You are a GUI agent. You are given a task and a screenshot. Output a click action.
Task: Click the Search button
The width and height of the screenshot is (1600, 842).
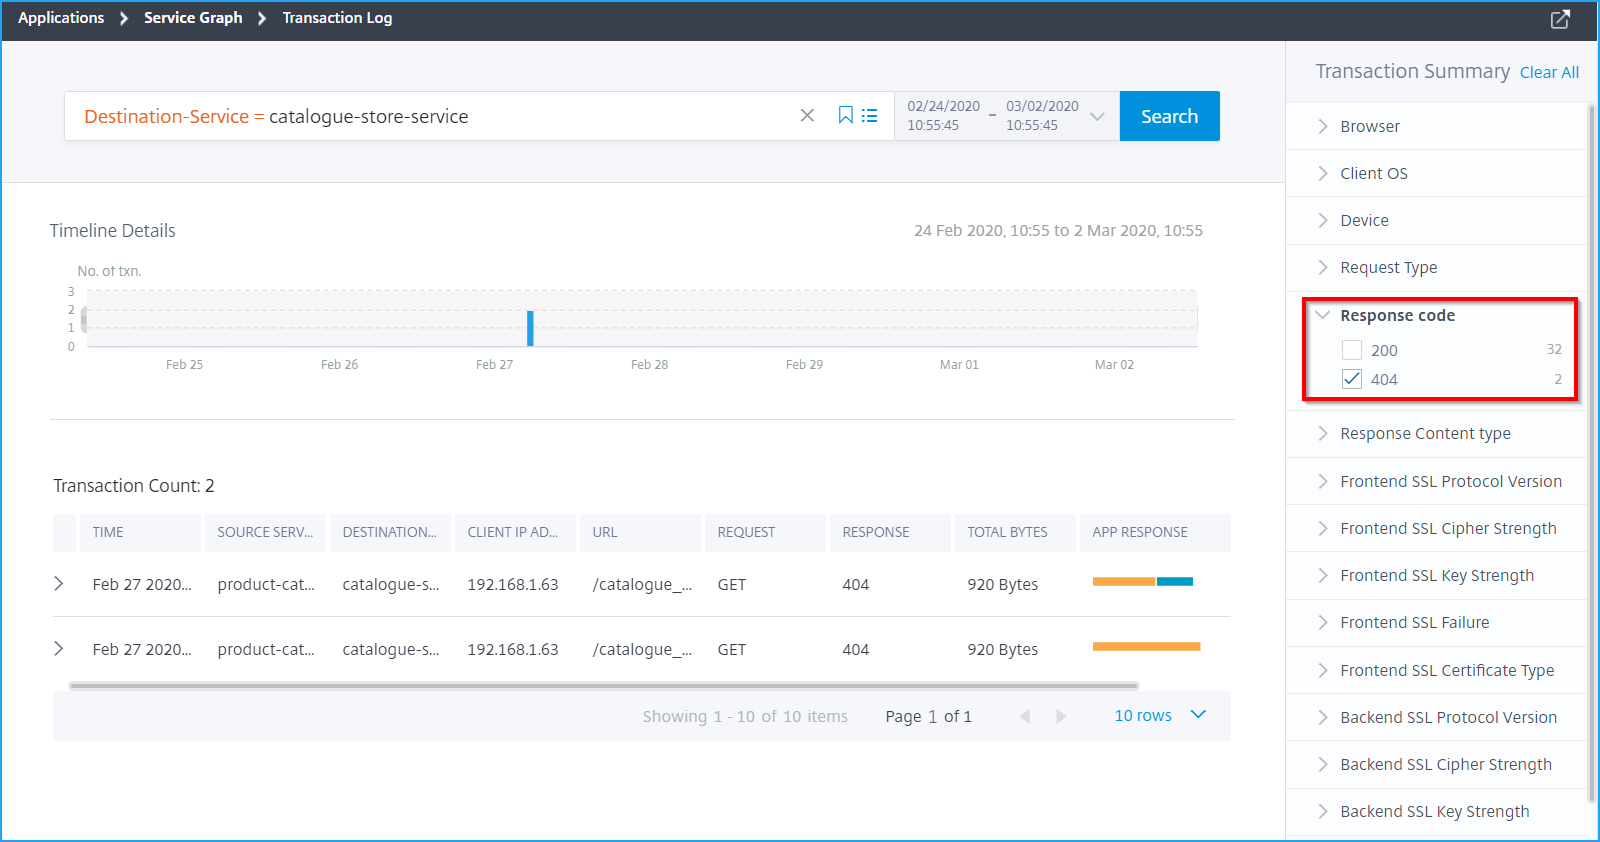pos(1169,116)
